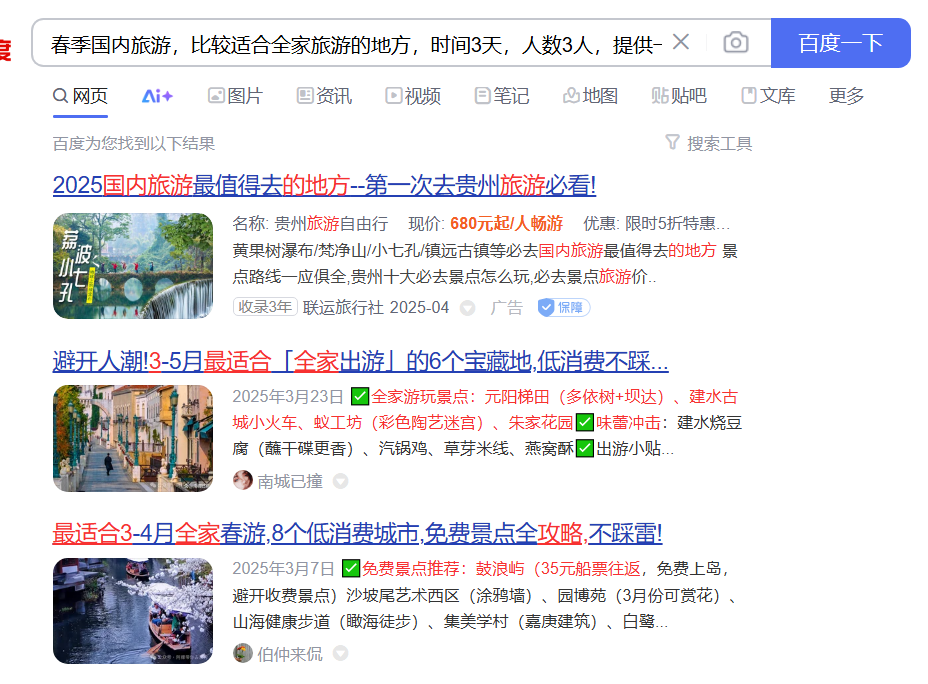Open result 避开人潮!3-5月最适合全家出游
This screenshot has height=684, width=928.
pos(360,361)
